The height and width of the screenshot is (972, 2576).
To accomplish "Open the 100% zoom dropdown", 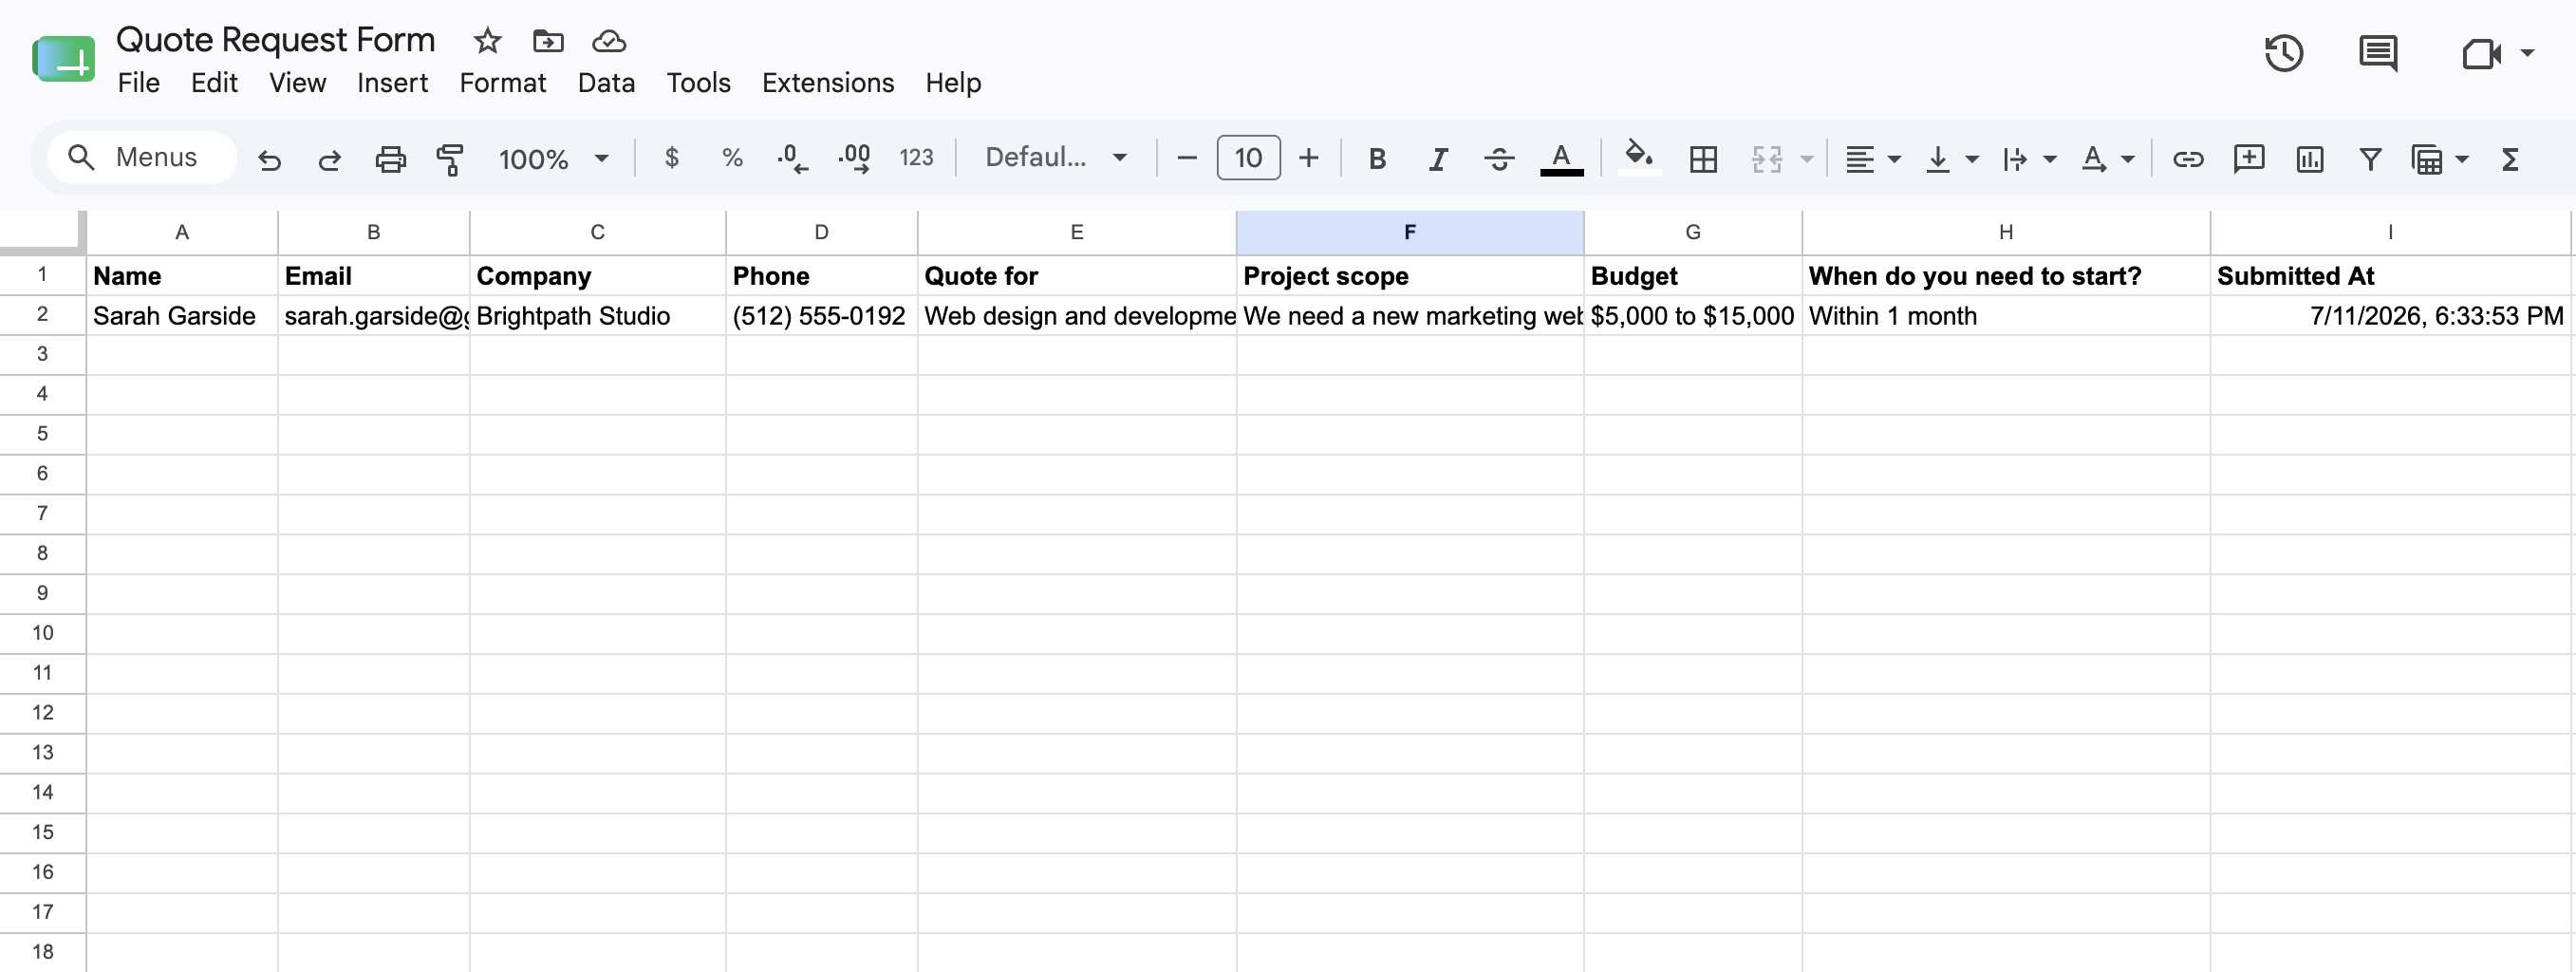I will (553, 159).
